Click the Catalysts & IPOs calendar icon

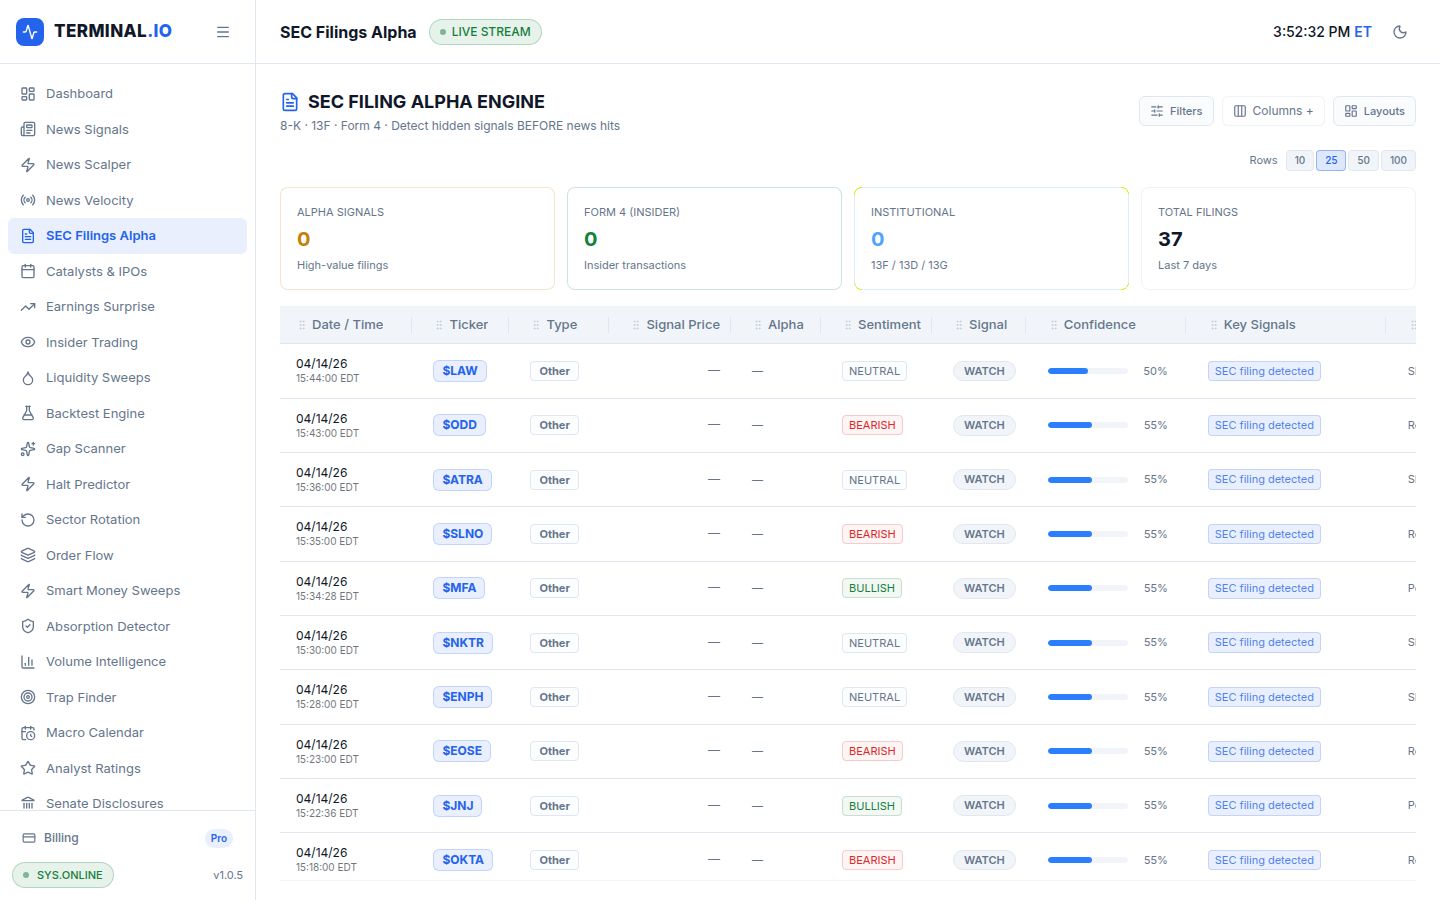click(28, 271)
